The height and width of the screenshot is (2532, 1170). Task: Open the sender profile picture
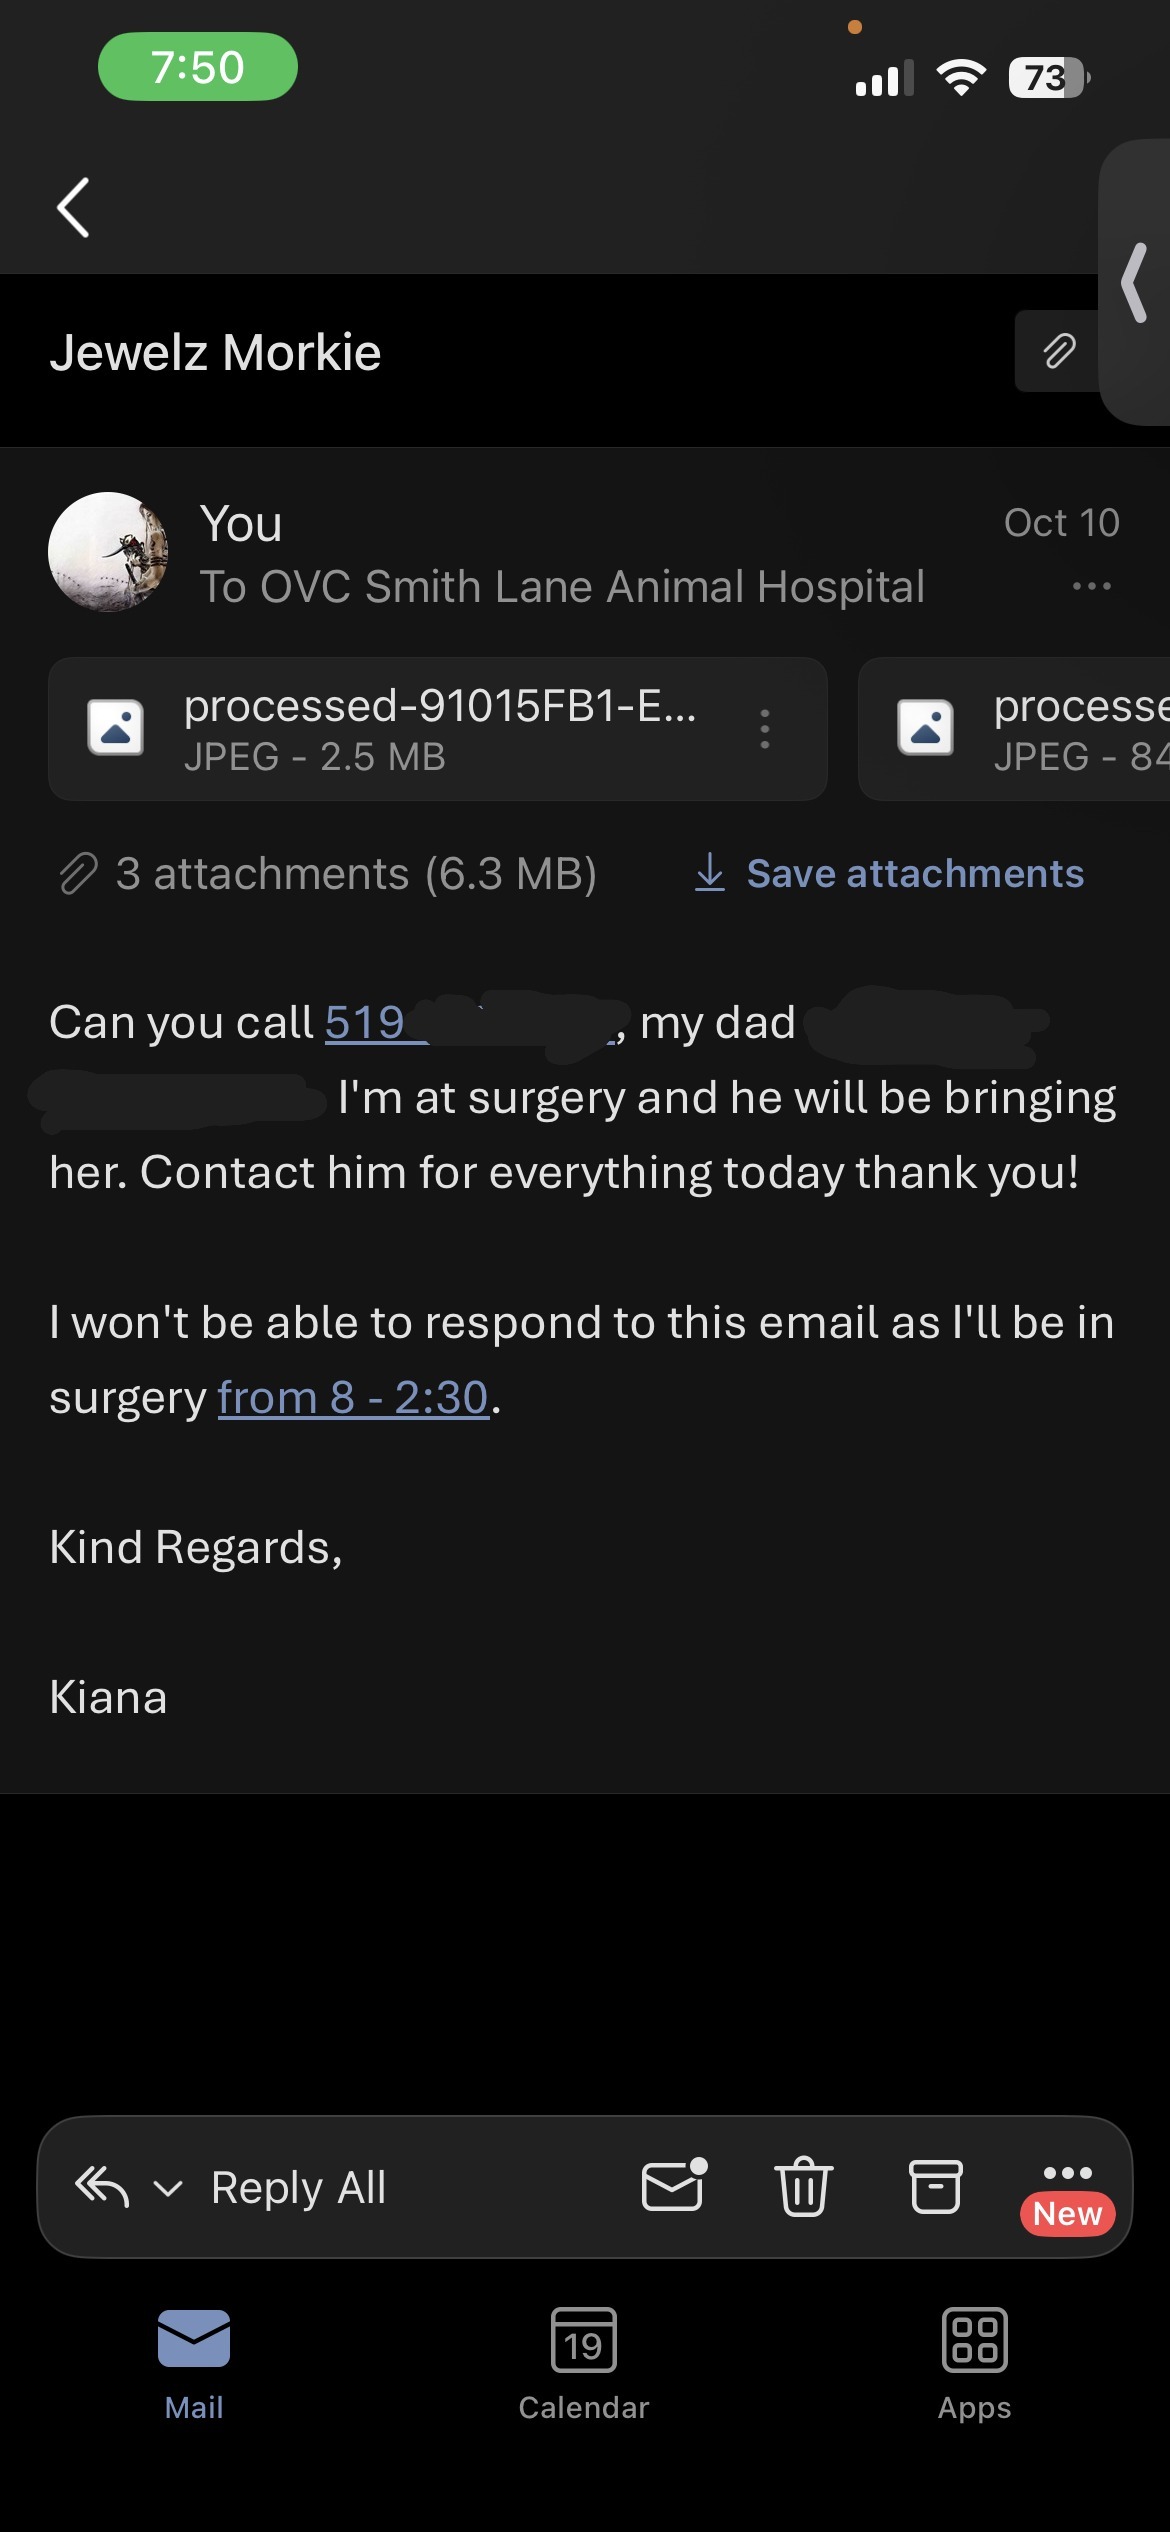(108, 552)
